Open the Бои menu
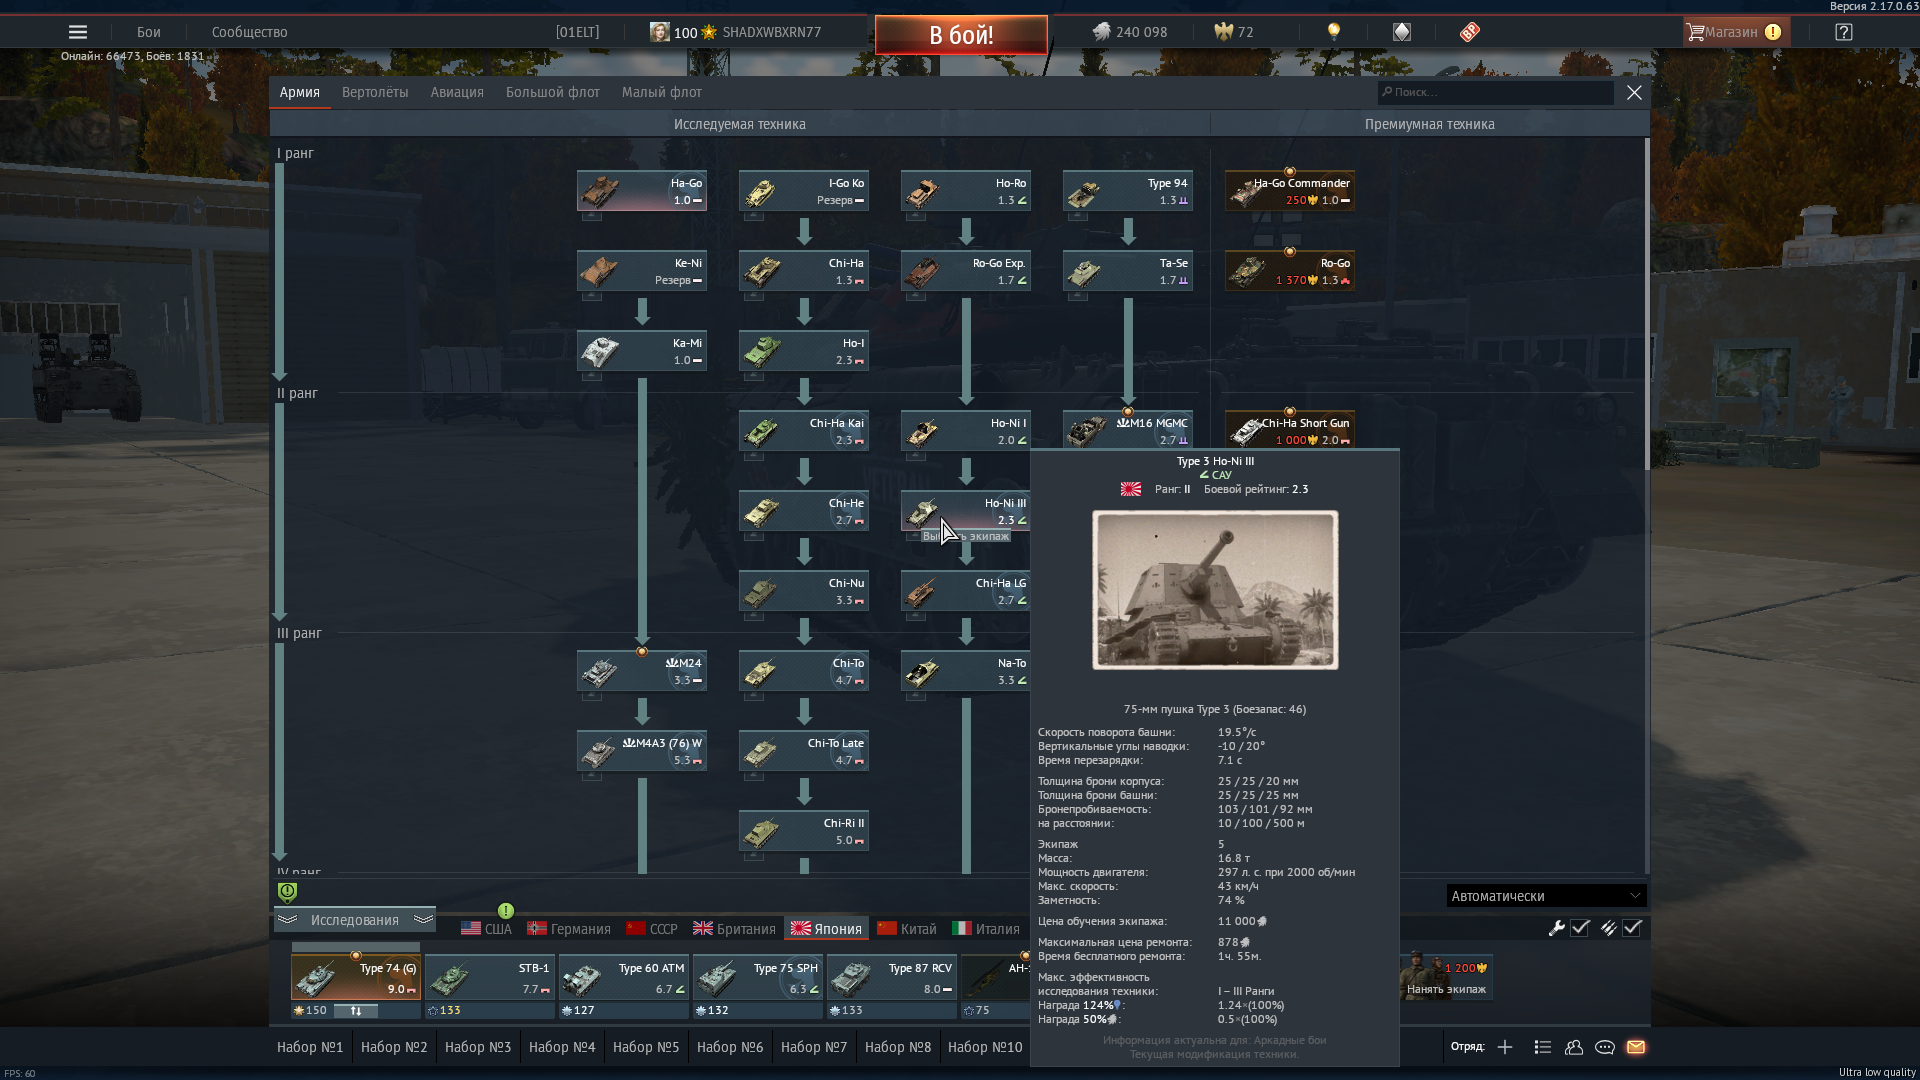The width and height of the screenshot is (1920, 1080). (149, 32)
